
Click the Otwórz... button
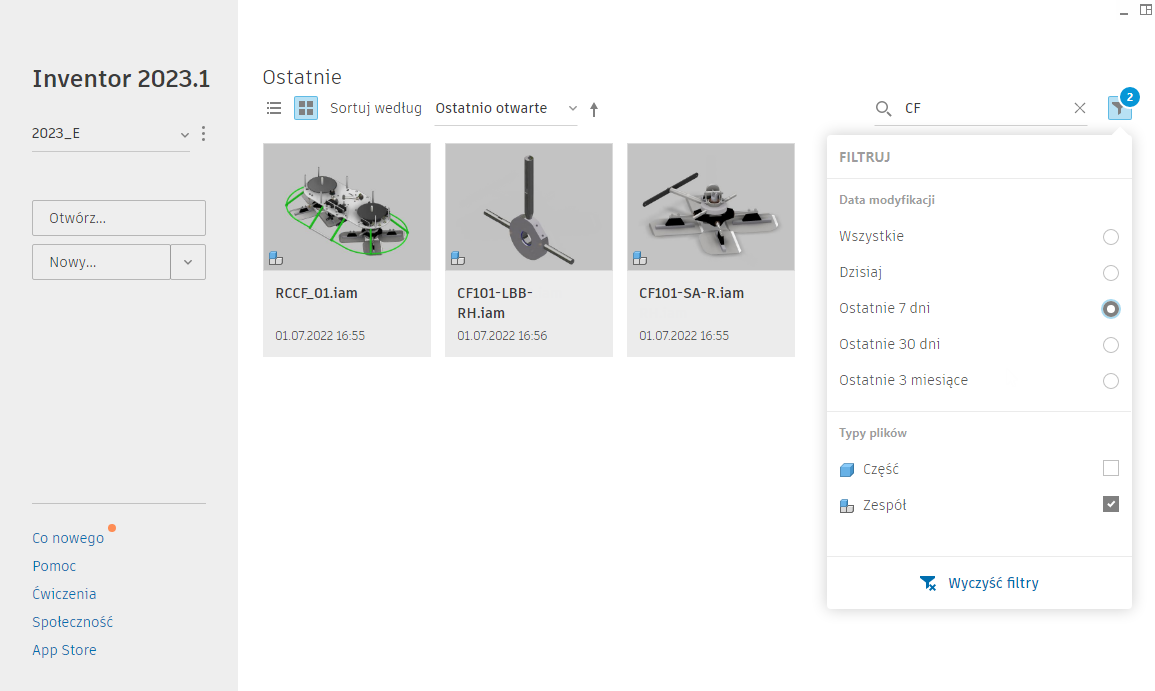(119, 218)
